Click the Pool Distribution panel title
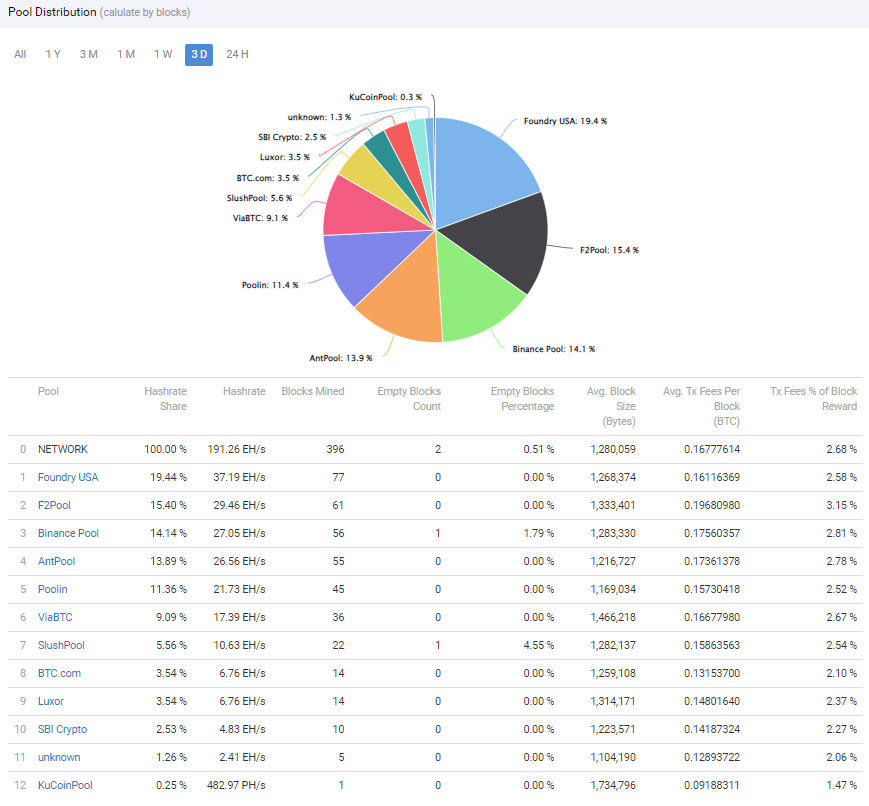The width and height of the screenshot is (869, 806). tap(52, 12)
